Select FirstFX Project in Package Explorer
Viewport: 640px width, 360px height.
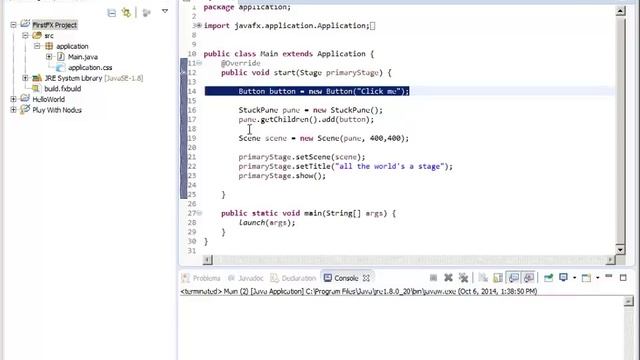[54, 25]
